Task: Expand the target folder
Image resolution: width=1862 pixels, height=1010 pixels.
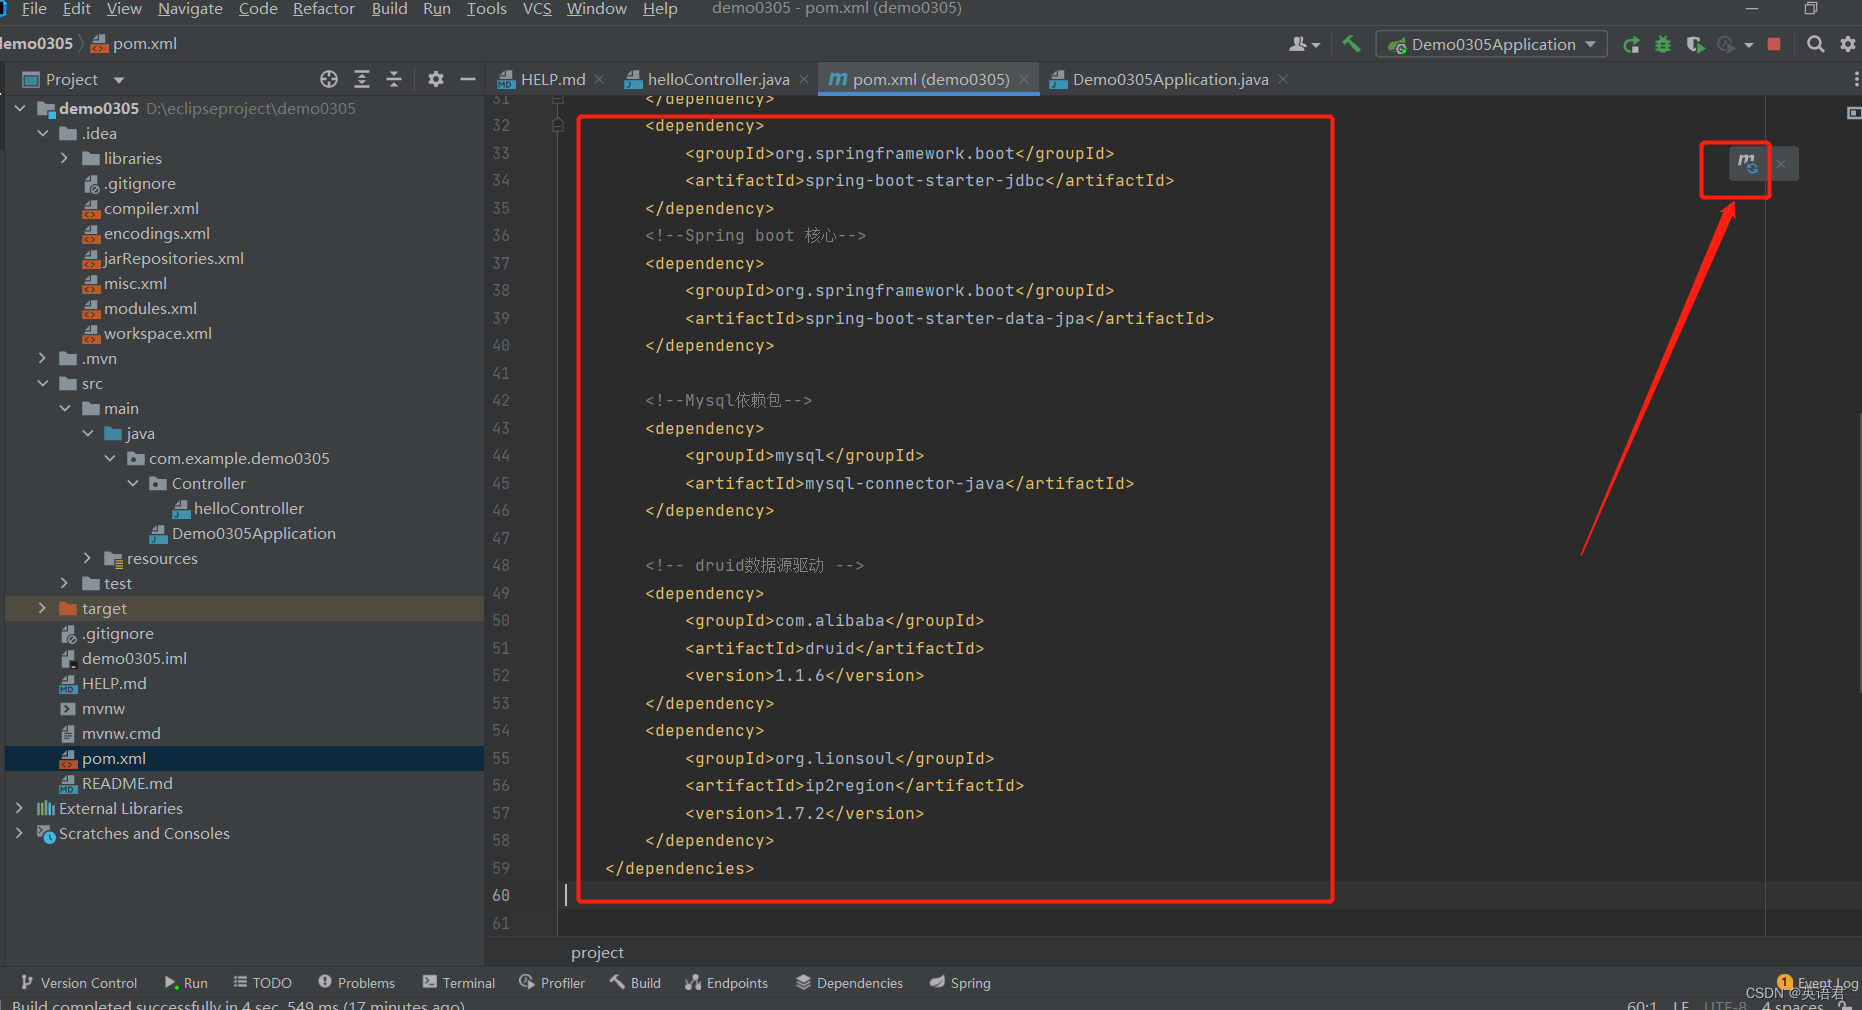Action: coord(43,608)
